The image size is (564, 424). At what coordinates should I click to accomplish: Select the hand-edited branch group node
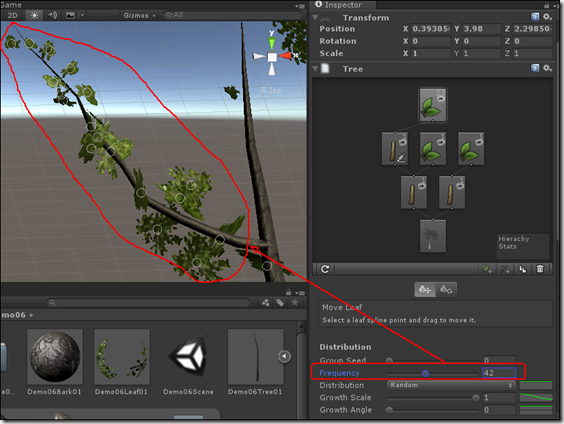coord(395,149)
